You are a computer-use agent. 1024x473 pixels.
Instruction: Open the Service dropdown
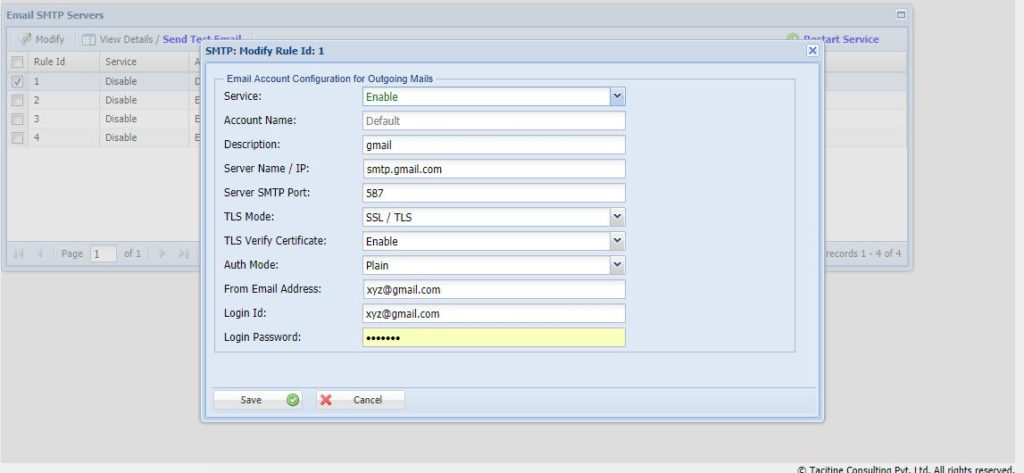point(617,96)
